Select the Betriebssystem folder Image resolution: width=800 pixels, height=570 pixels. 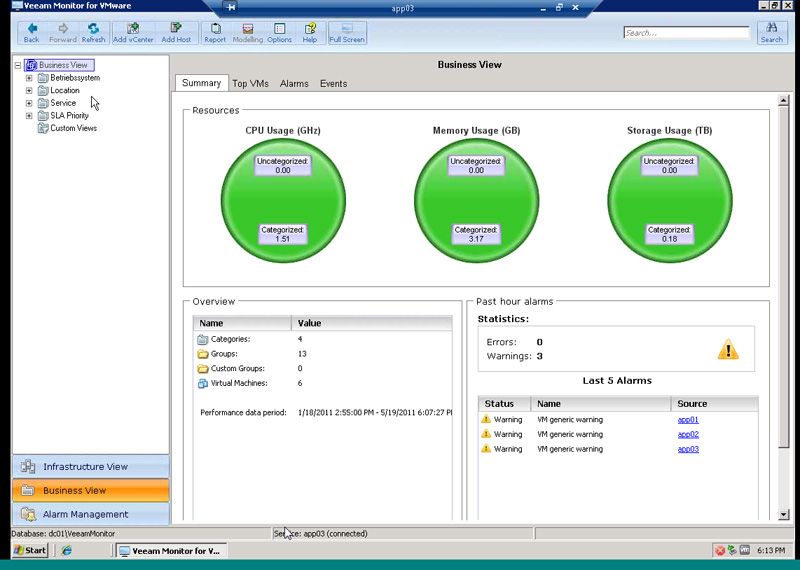coord(69,78)
